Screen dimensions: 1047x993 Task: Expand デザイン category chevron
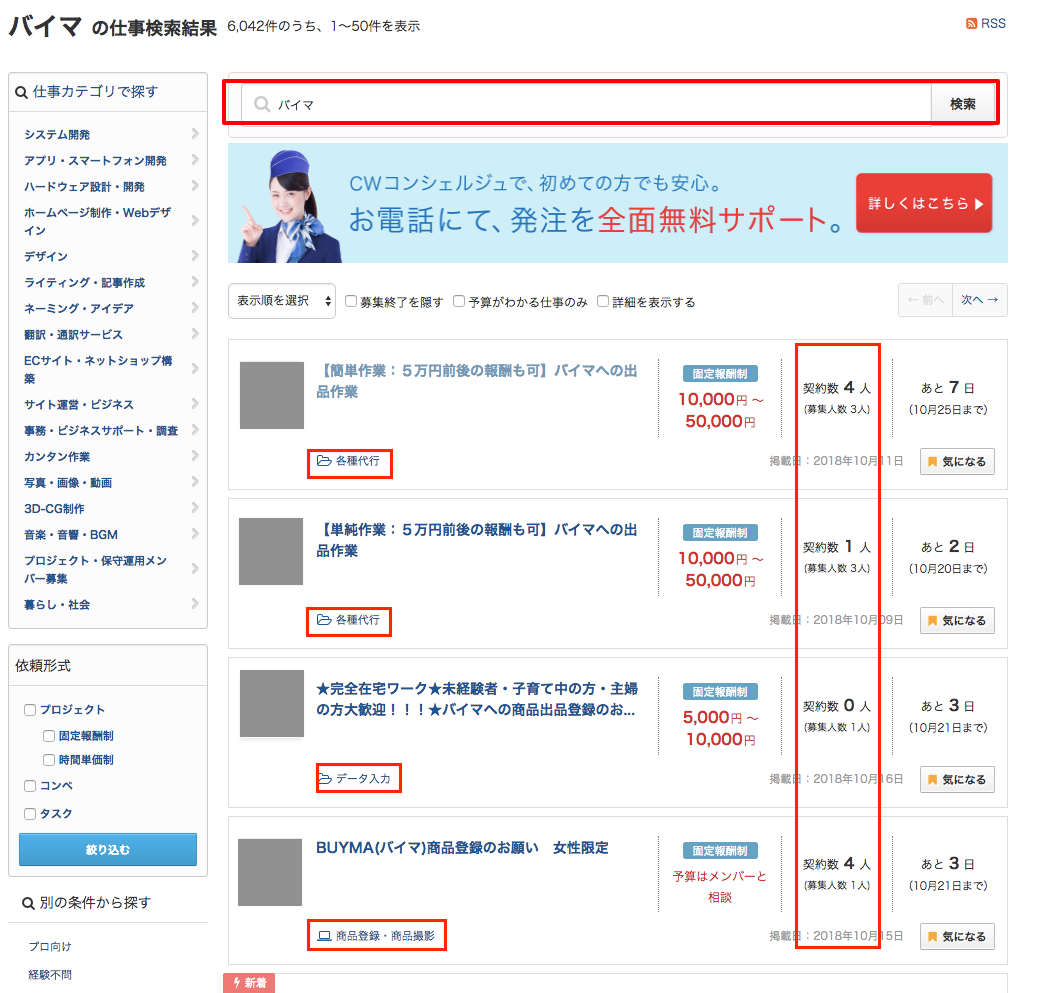pos(195,256)
